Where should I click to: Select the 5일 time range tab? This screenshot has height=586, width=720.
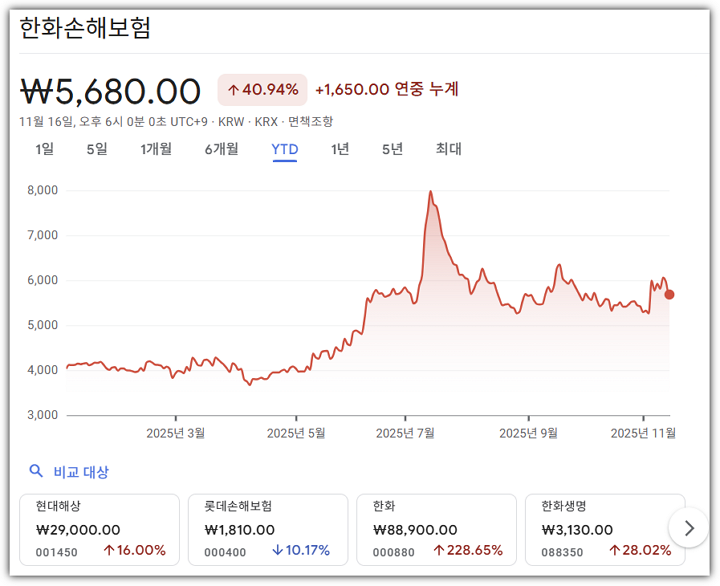[97, 149]
